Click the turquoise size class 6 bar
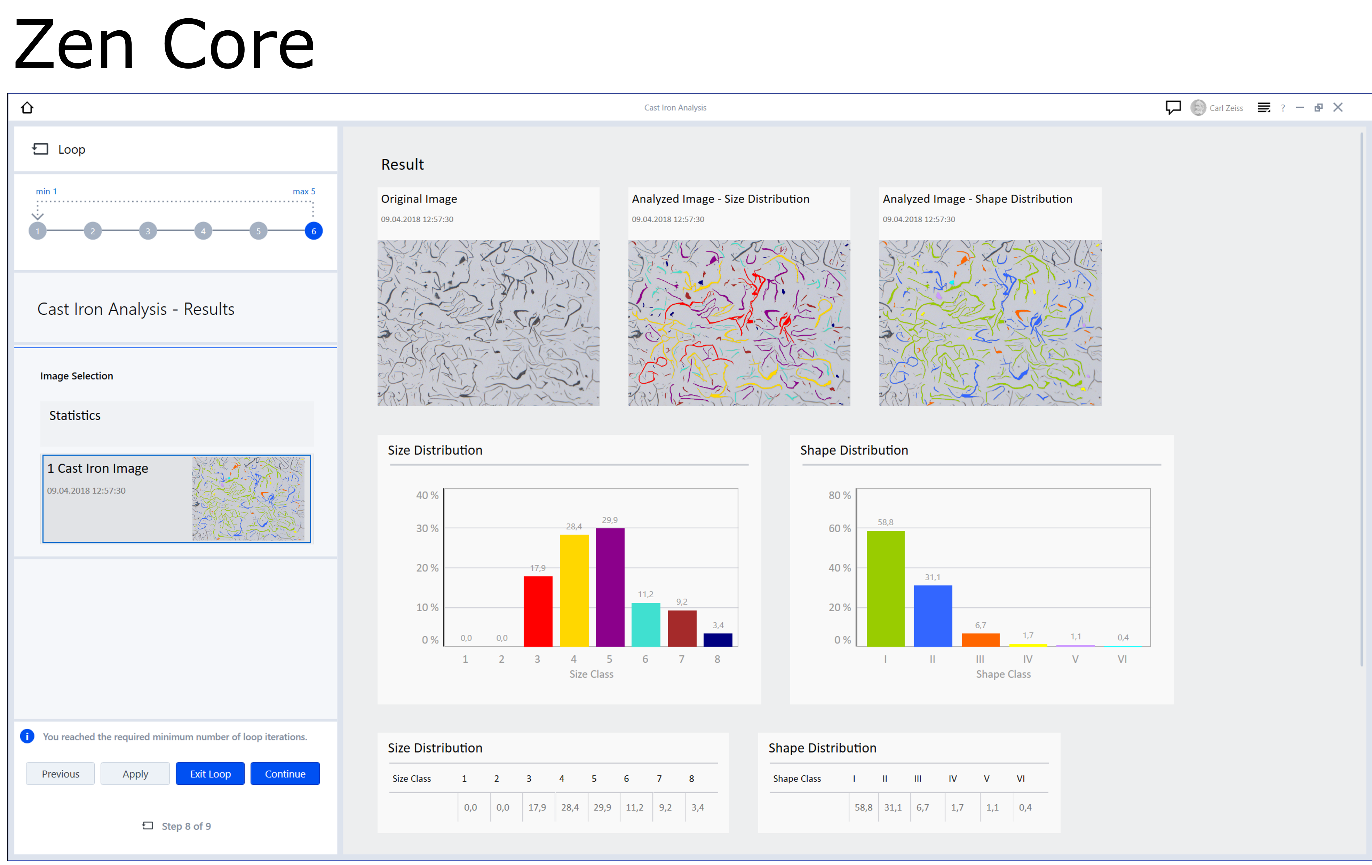Screen dimensions: 1372x865 646,624
